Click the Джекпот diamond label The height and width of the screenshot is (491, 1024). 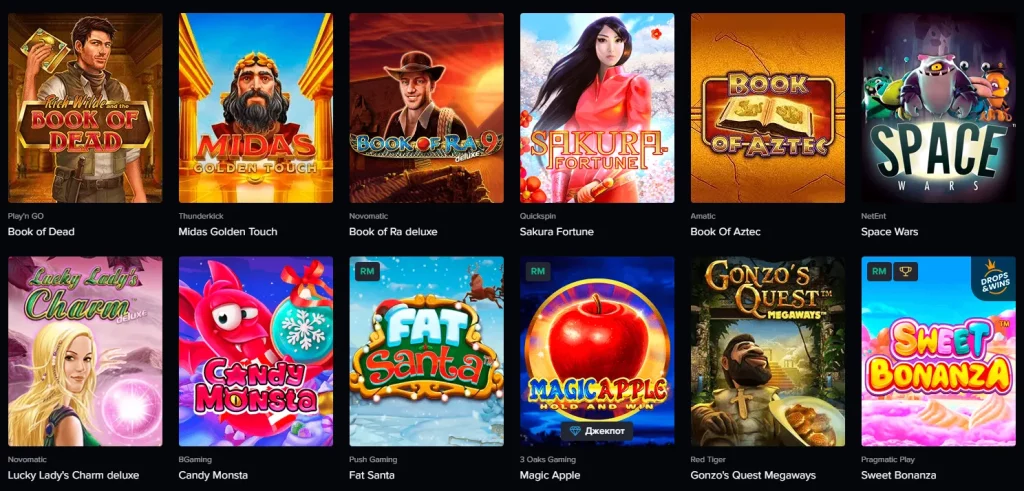tap(597, 431)
